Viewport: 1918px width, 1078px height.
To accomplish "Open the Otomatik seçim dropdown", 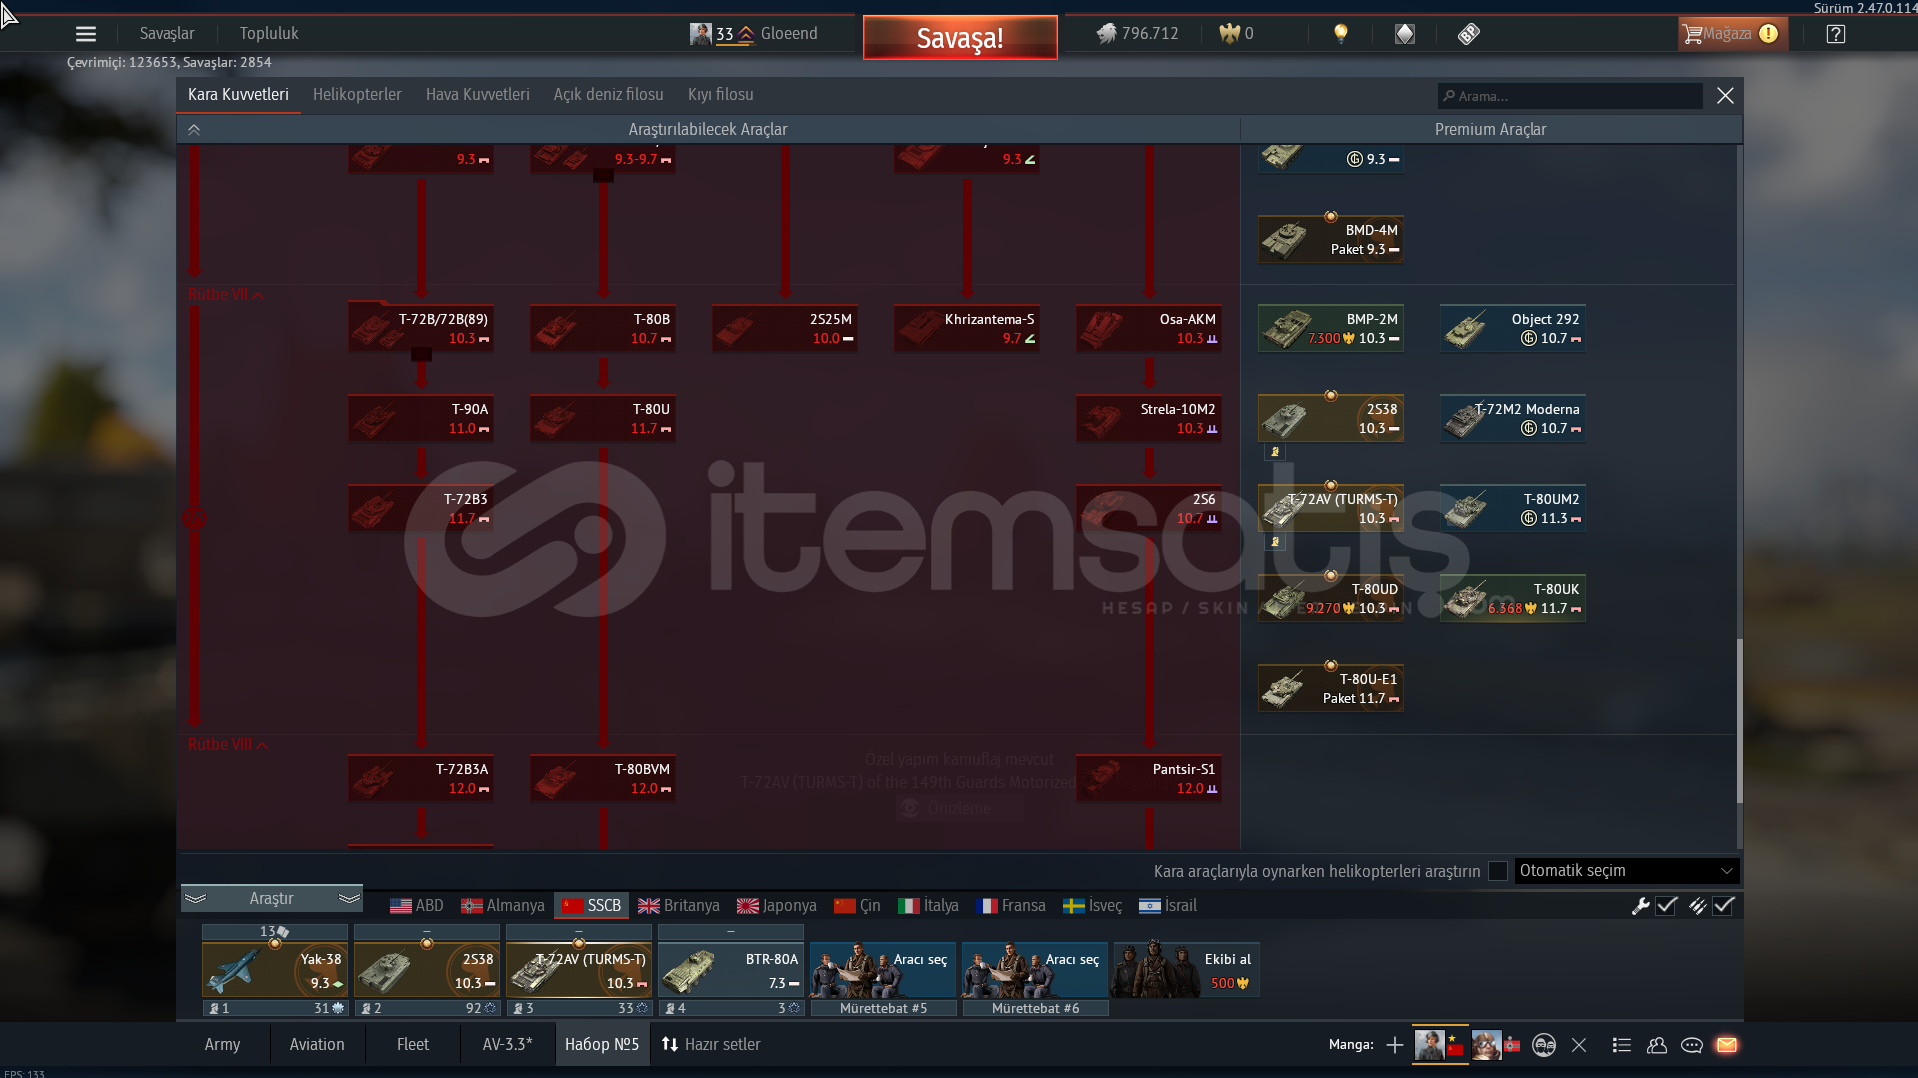I will tap(1627, 871).
